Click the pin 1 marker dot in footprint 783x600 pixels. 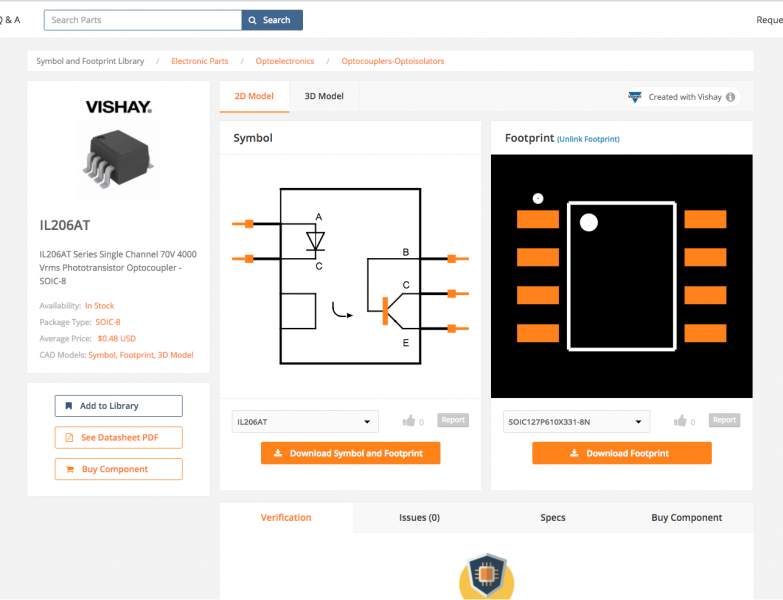click(589, 223)
